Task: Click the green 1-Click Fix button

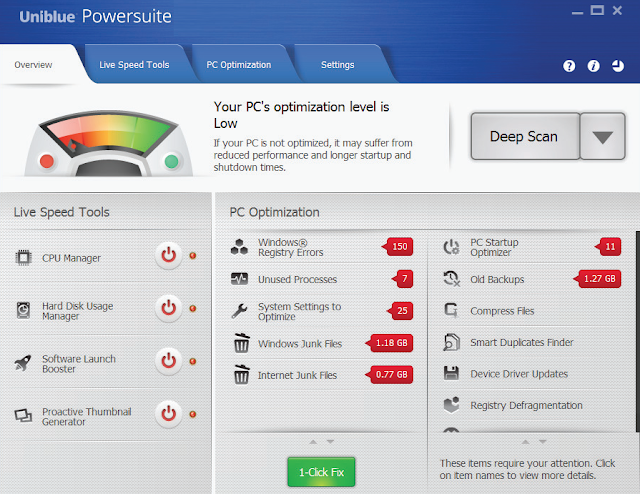Action: pyautogui.click(x=321, y=472)
